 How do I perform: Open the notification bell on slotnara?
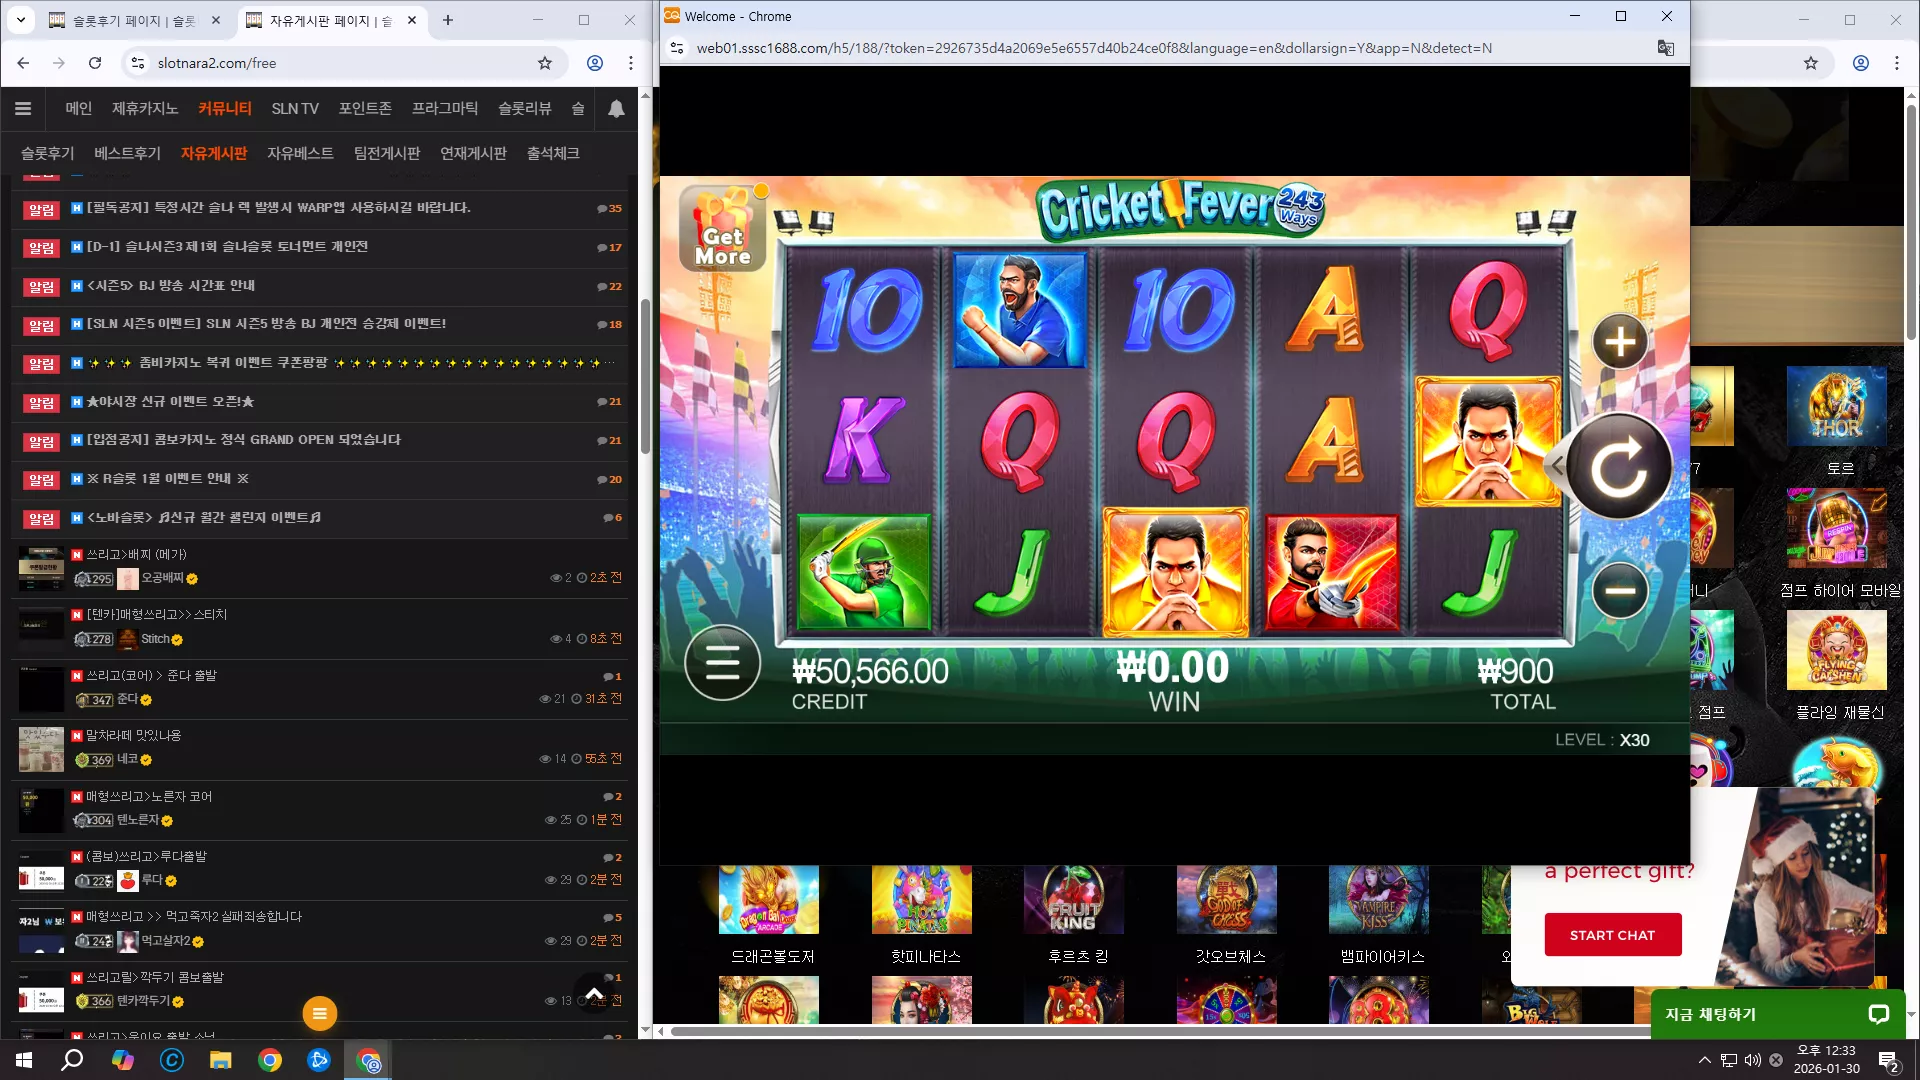click(x=616, y=108)
